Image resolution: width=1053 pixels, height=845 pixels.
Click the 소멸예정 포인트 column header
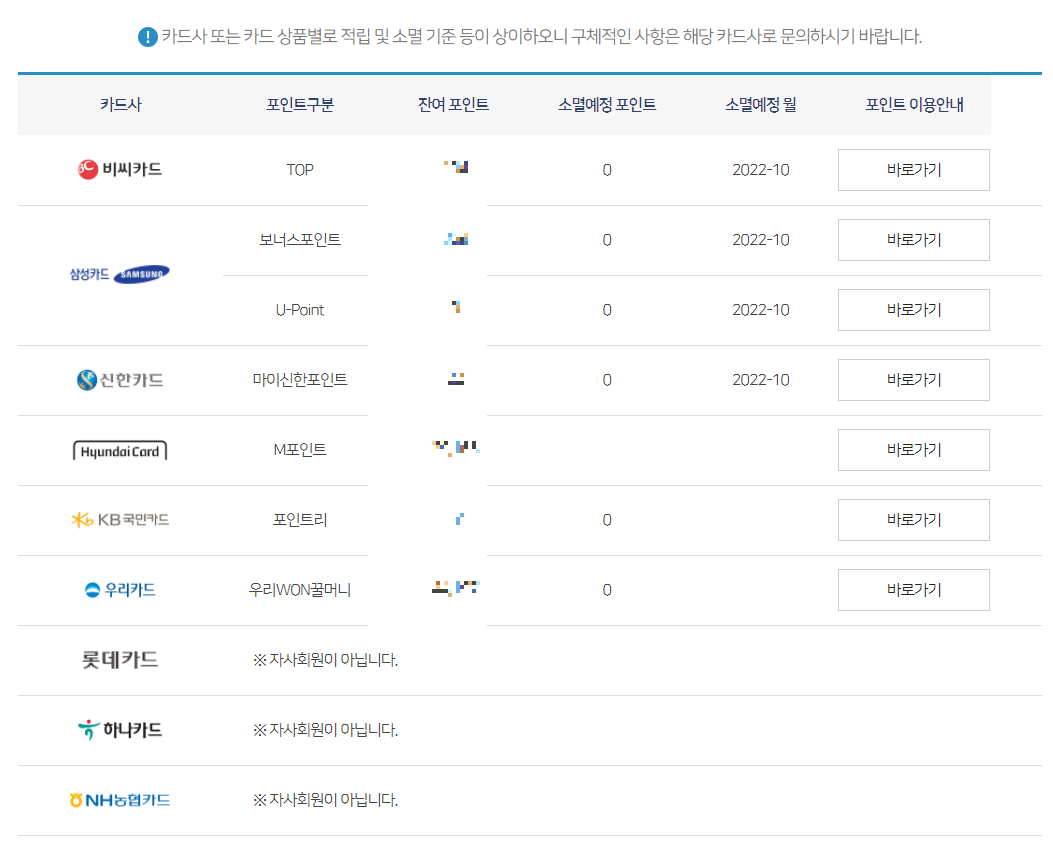(x=607, y=105)
